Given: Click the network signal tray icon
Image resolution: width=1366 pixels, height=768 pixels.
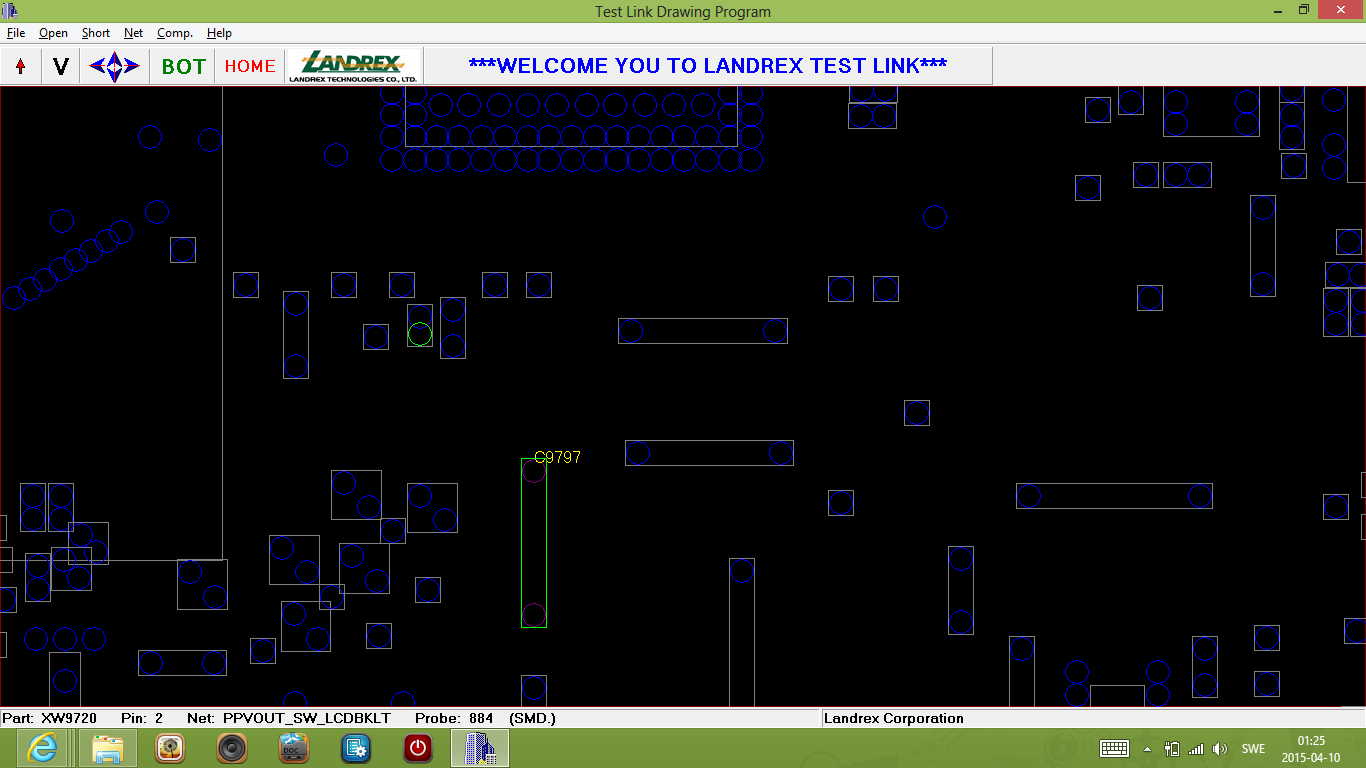Looking at the screenshot, I should (1196, 748).
